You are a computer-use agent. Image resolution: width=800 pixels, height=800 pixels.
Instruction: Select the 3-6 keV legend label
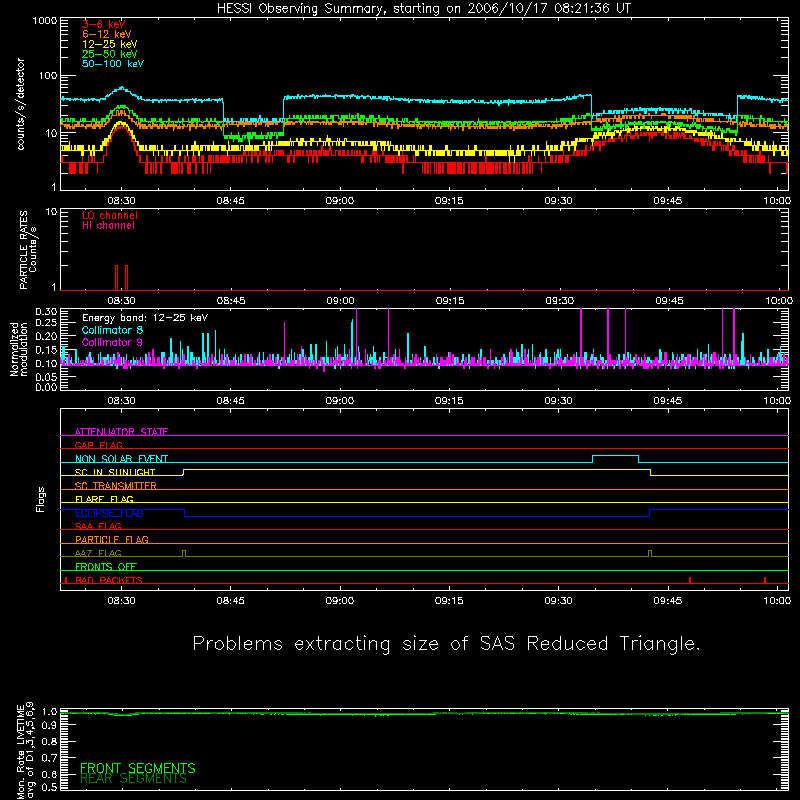click(103, 24)
